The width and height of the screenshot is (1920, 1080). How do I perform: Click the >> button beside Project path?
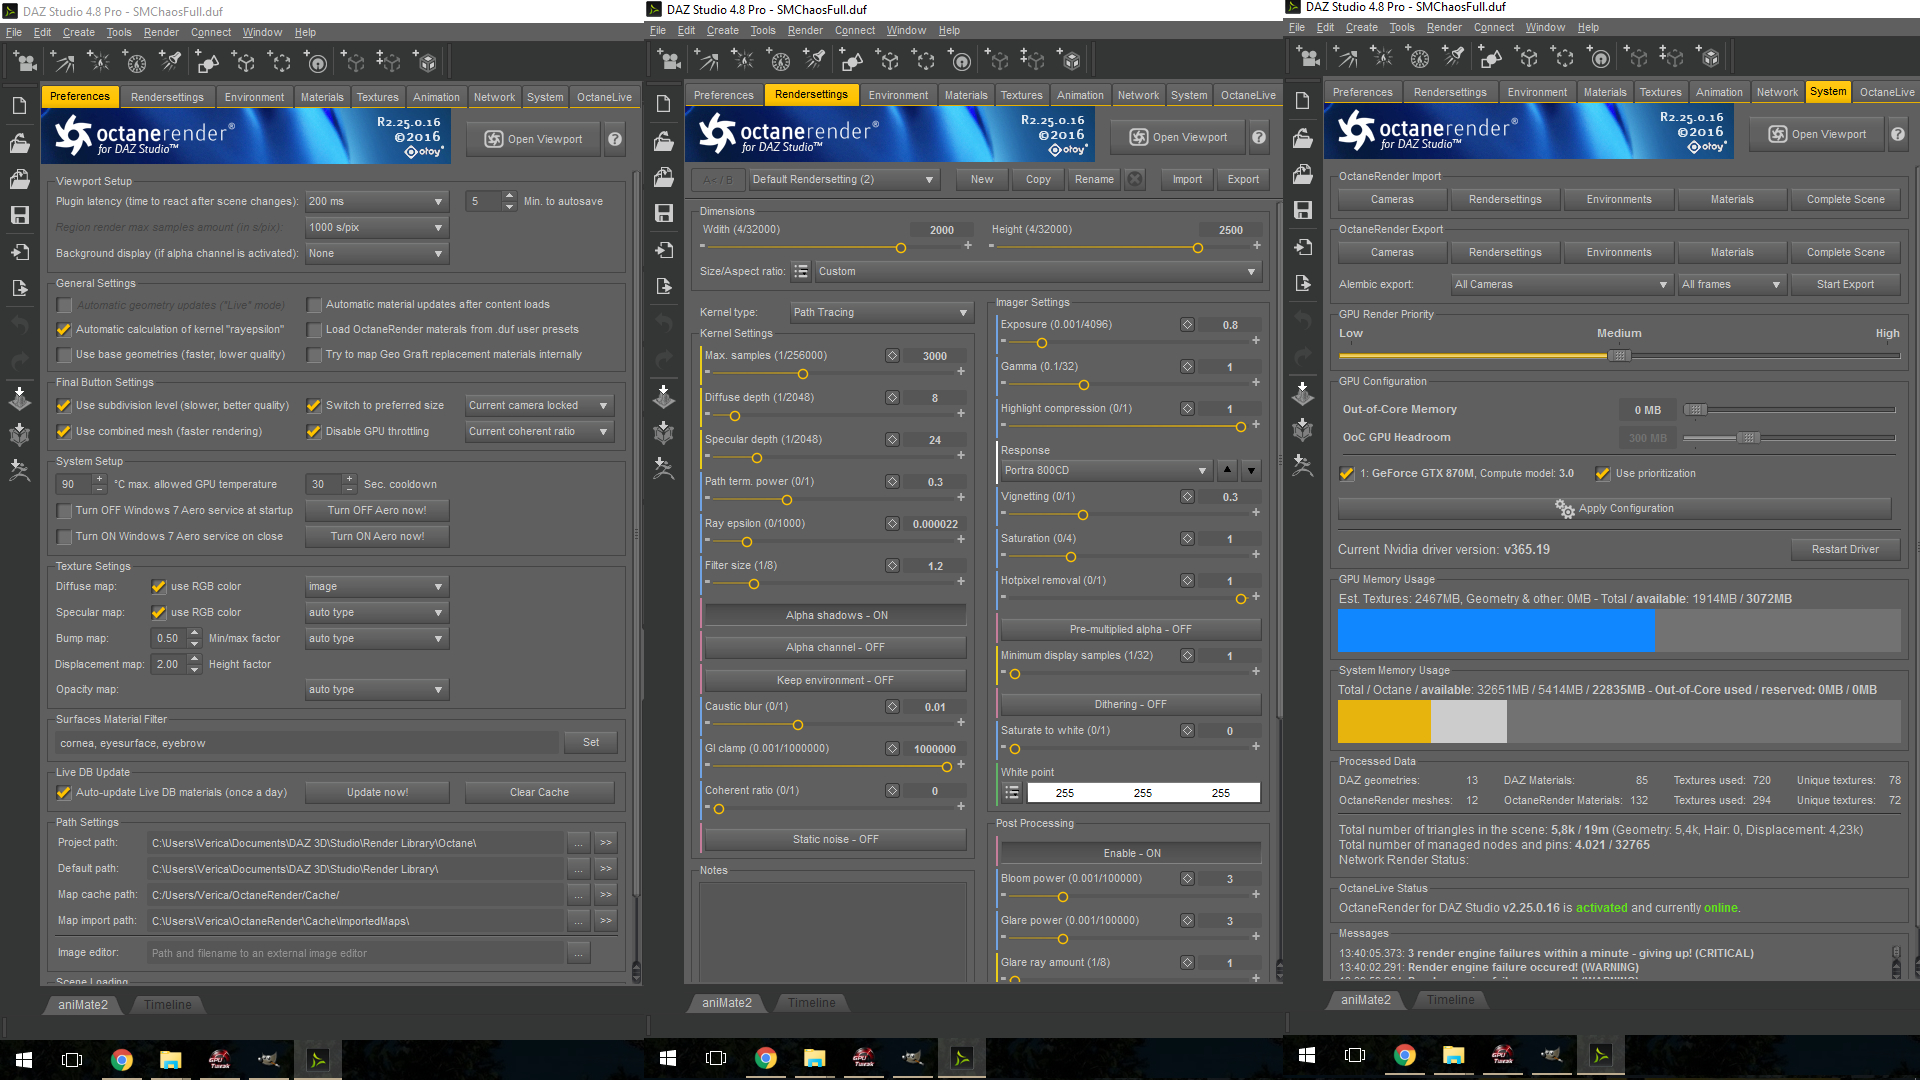[x=606, y=843]
